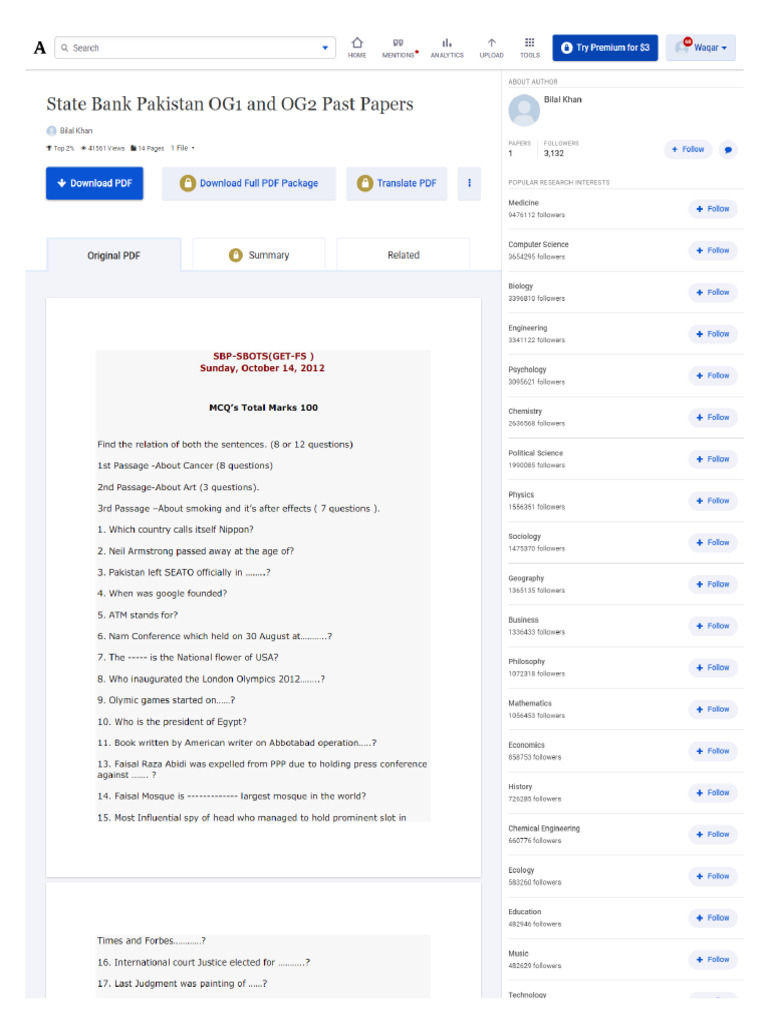Follow author Bilal Khan
The image size is (768, 1024).
coord(688,150)
